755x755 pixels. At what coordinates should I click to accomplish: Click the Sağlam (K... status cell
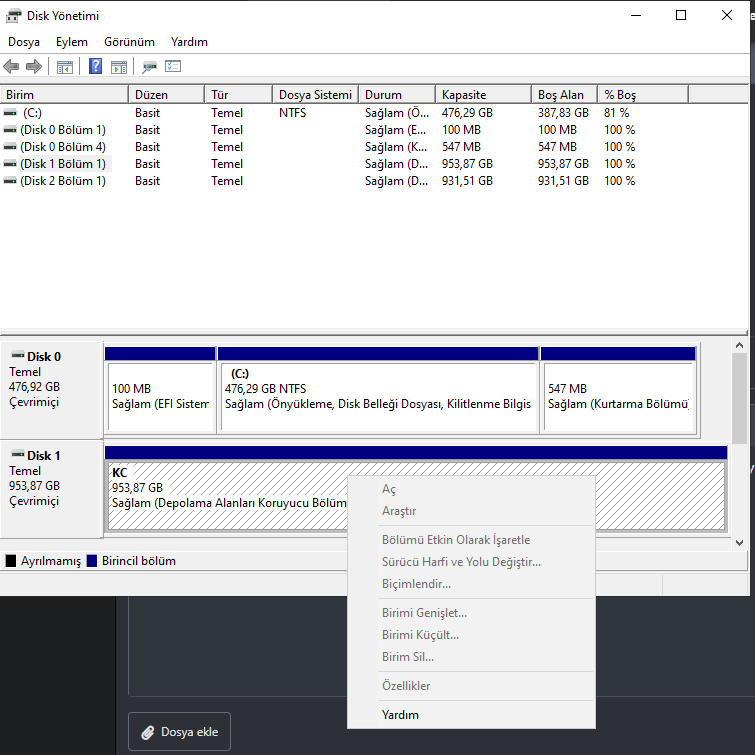click(396, 147)
